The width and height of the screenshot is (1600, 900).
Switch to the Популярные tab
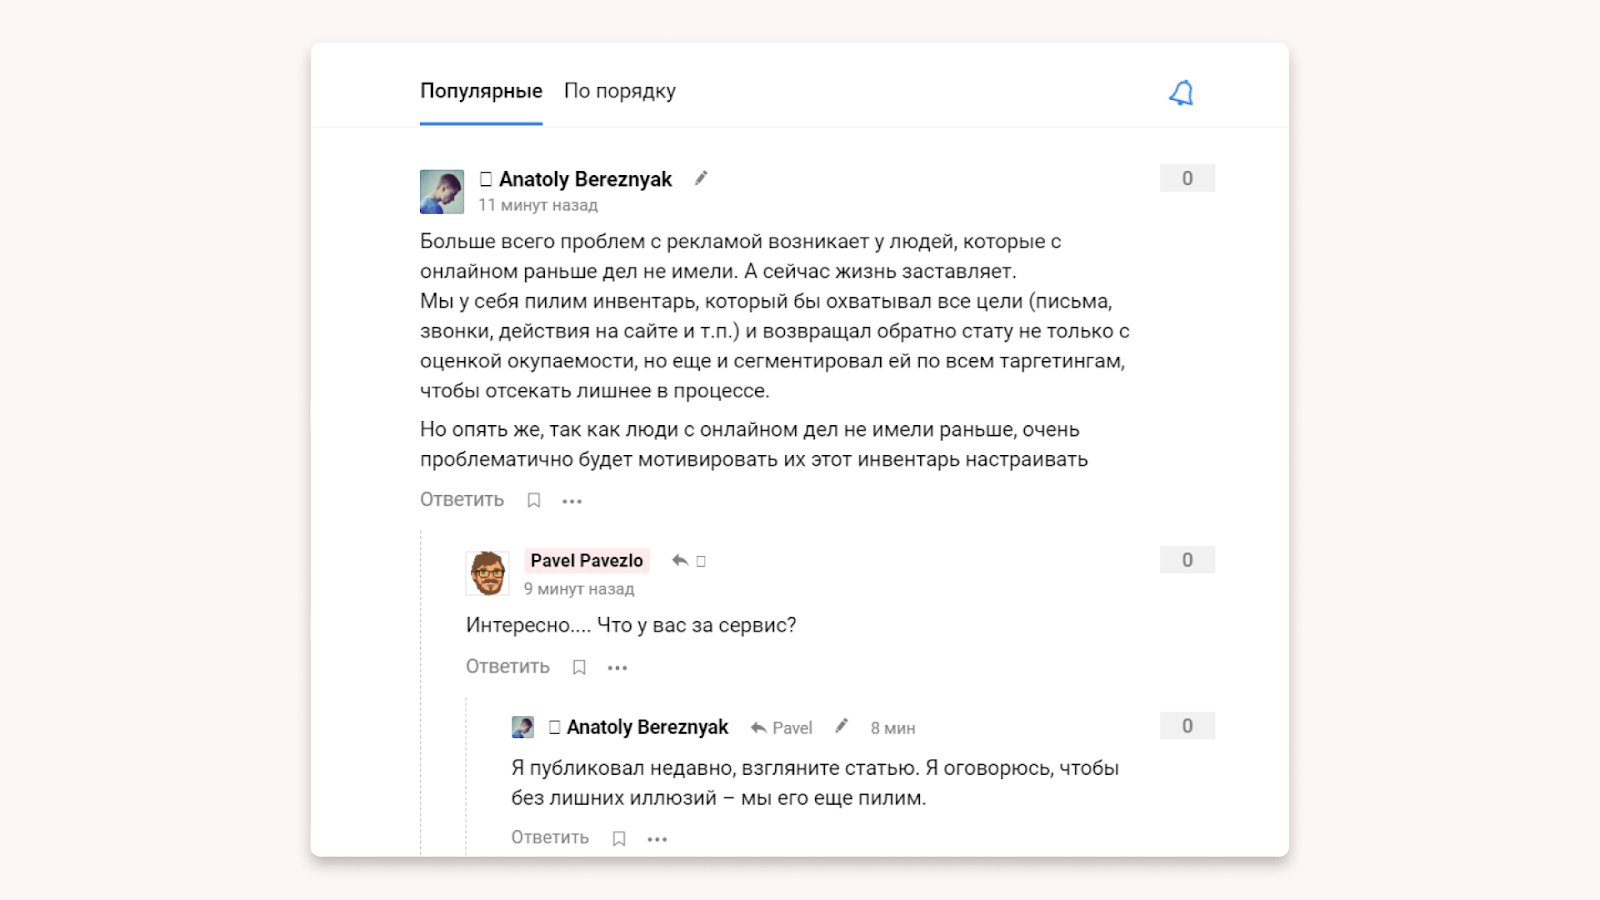(x=481, y=91)
